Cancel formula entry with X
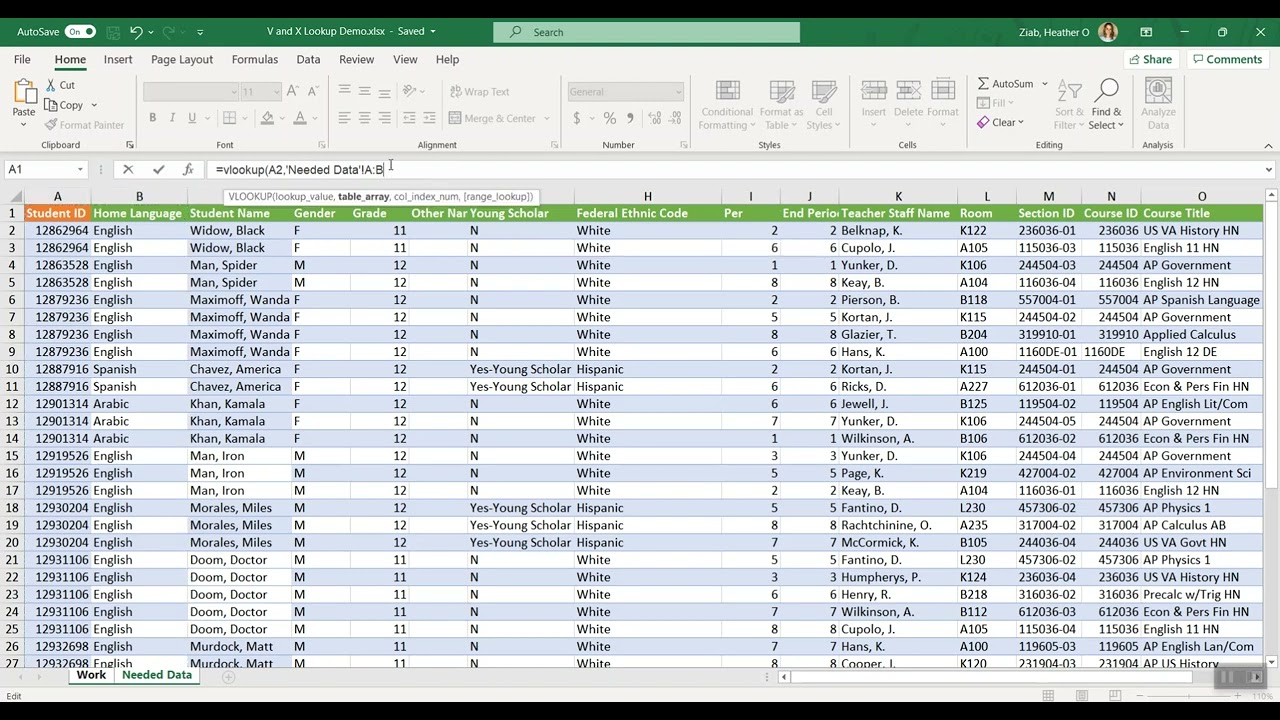1280x720 pixels. point(128,170)
